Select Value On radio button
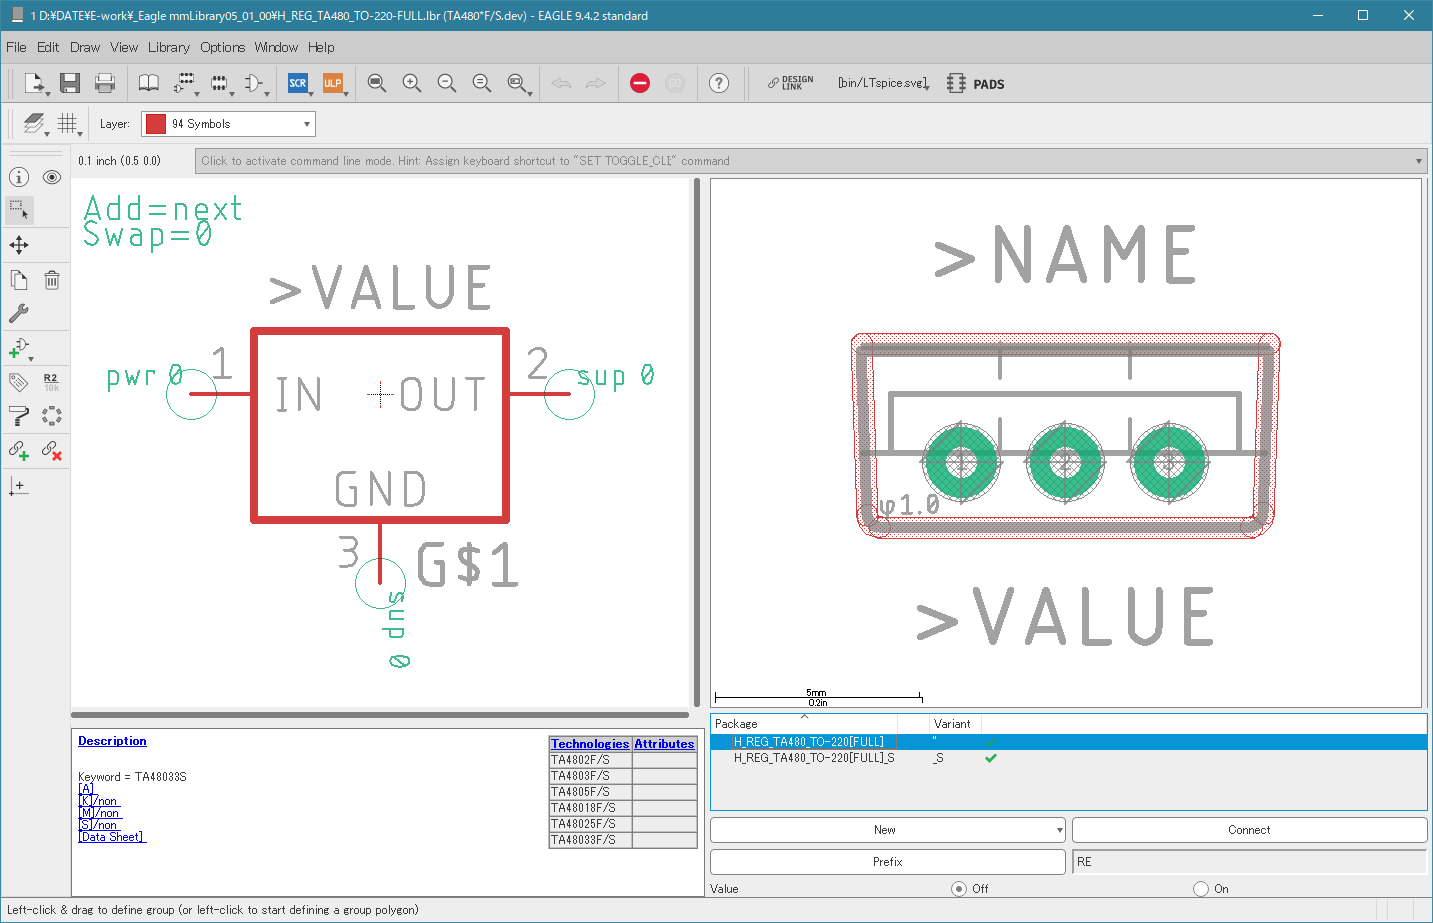This screenshot has width=1433, height=923. (x=1201, y=888)
